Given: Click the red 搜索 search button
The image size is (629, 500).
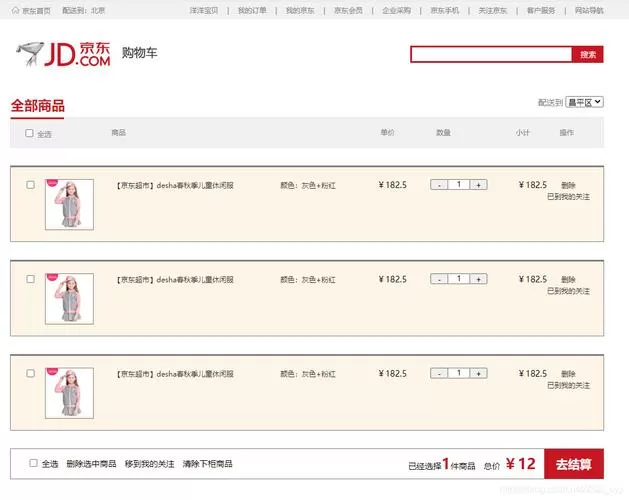Looking at the screenshot, I should pyautogui.click(x=588, y=54).
